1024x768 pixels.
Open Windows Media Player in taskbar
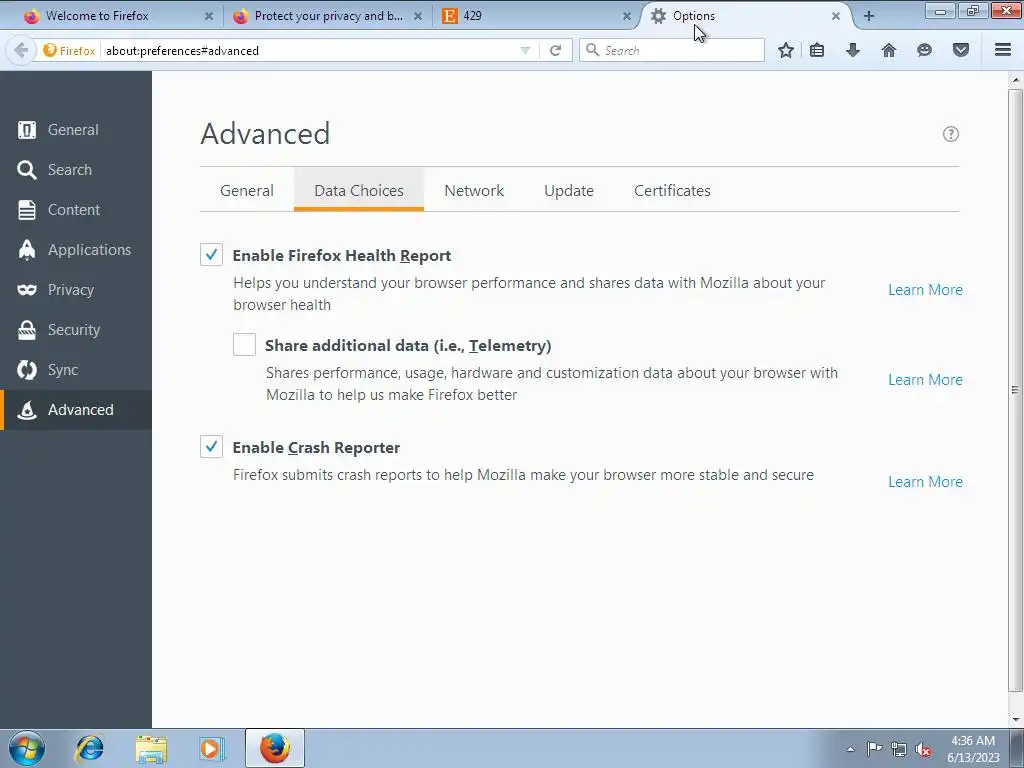click(212, 748)
